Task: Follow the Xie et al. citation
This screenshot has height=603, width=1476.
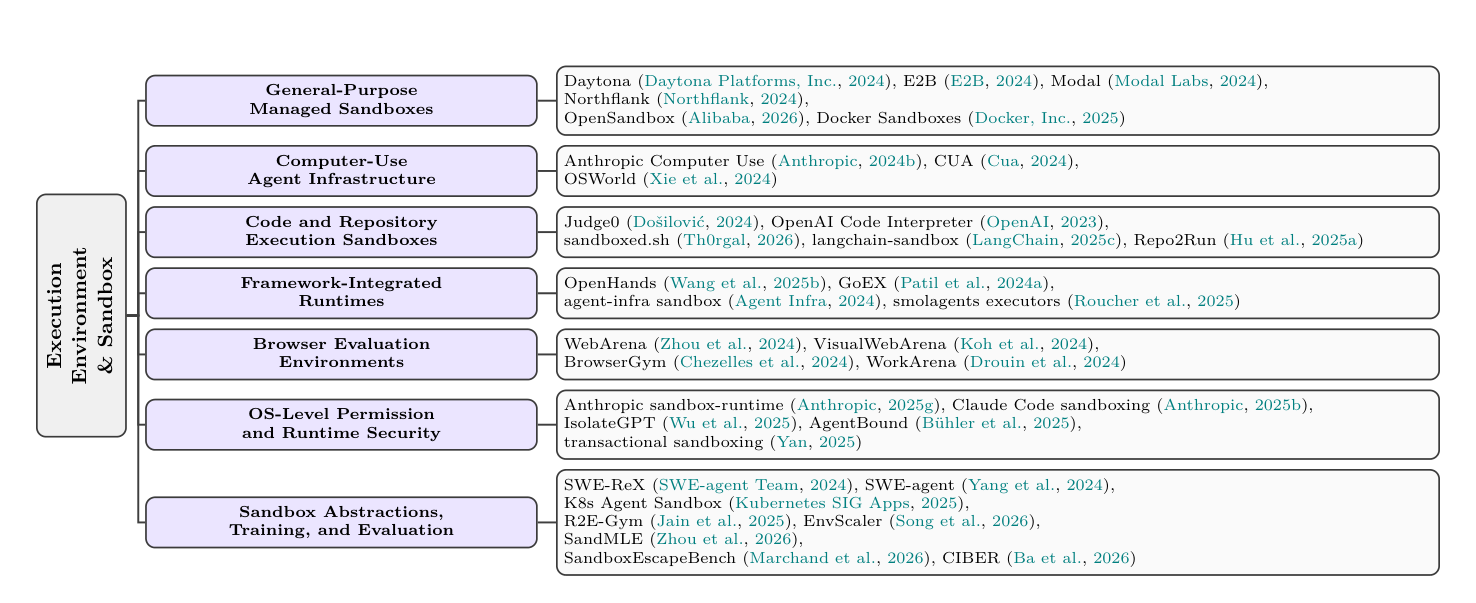Action: click(687, 179)
